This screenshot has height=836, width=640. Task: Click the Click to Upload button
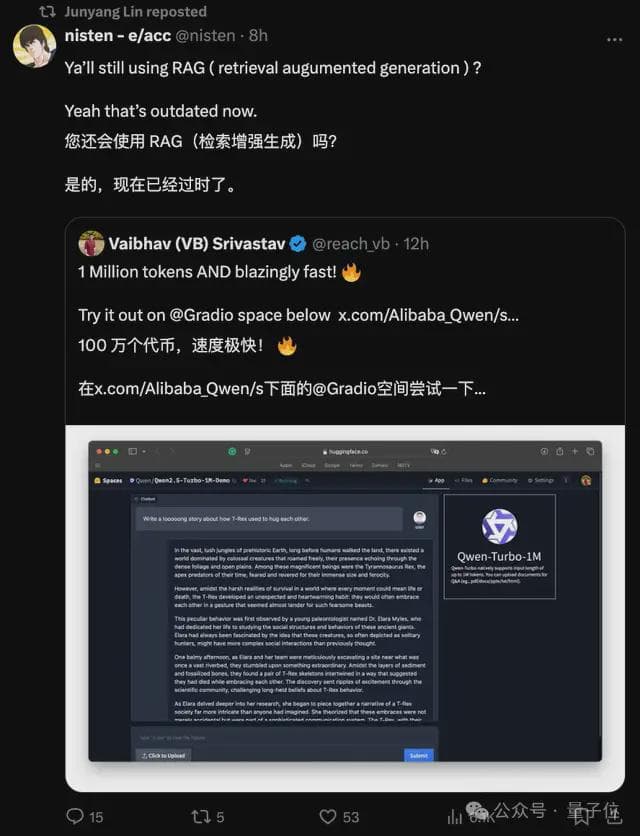click(x=164, y=755)
